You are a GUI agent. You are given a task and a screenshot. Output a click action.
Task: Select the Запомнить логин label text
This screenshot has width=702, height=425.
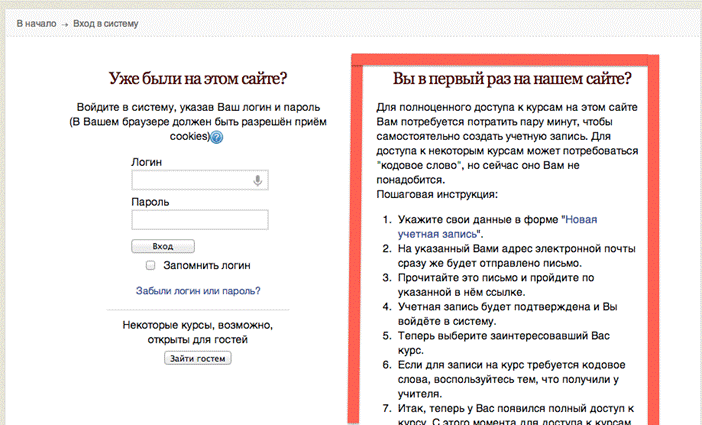(x=207, y=266)
